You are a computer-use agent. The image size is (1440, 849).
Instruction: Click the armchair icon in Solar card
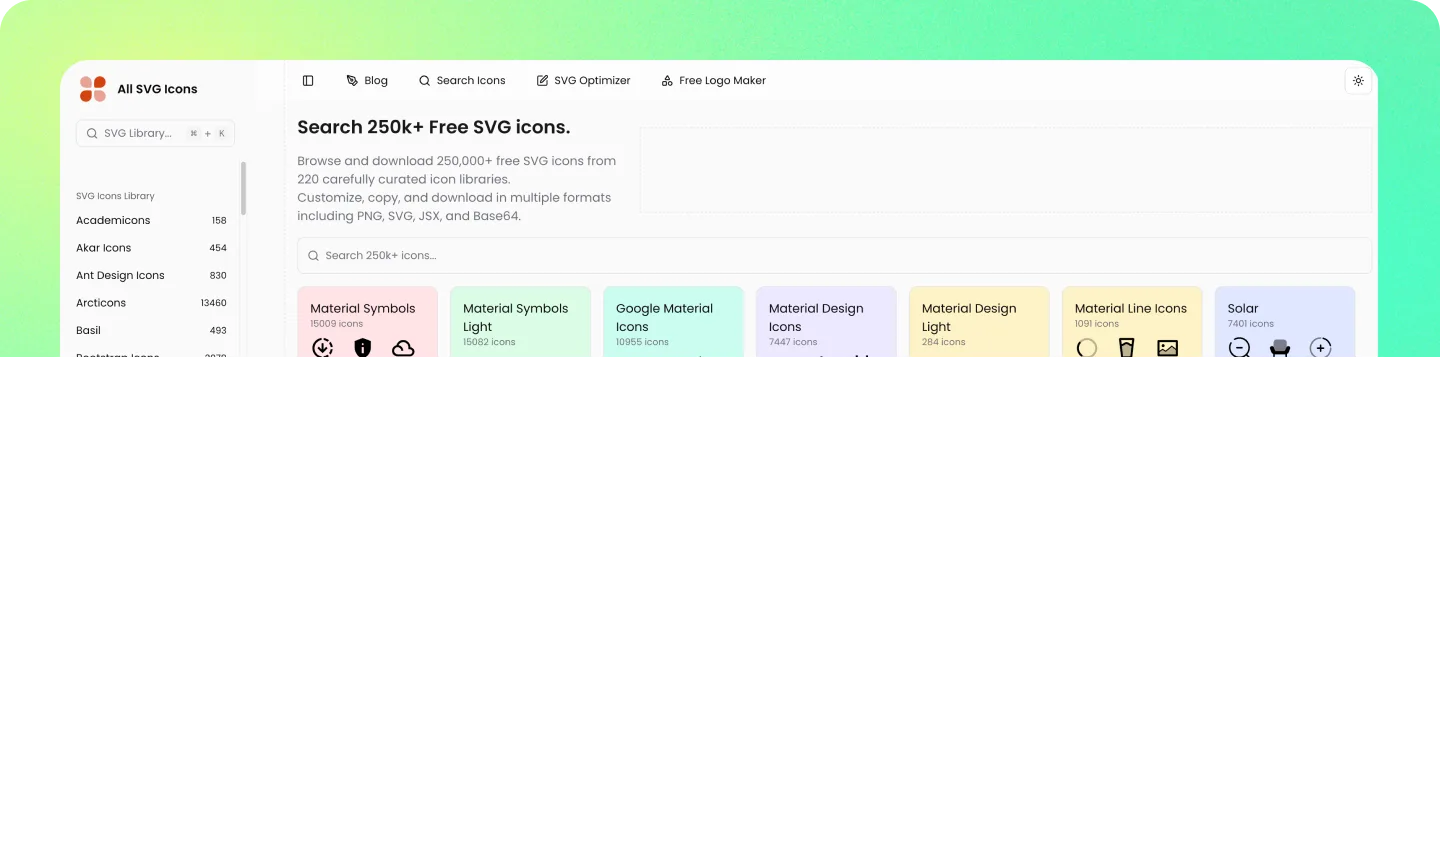coord(1280,347)
